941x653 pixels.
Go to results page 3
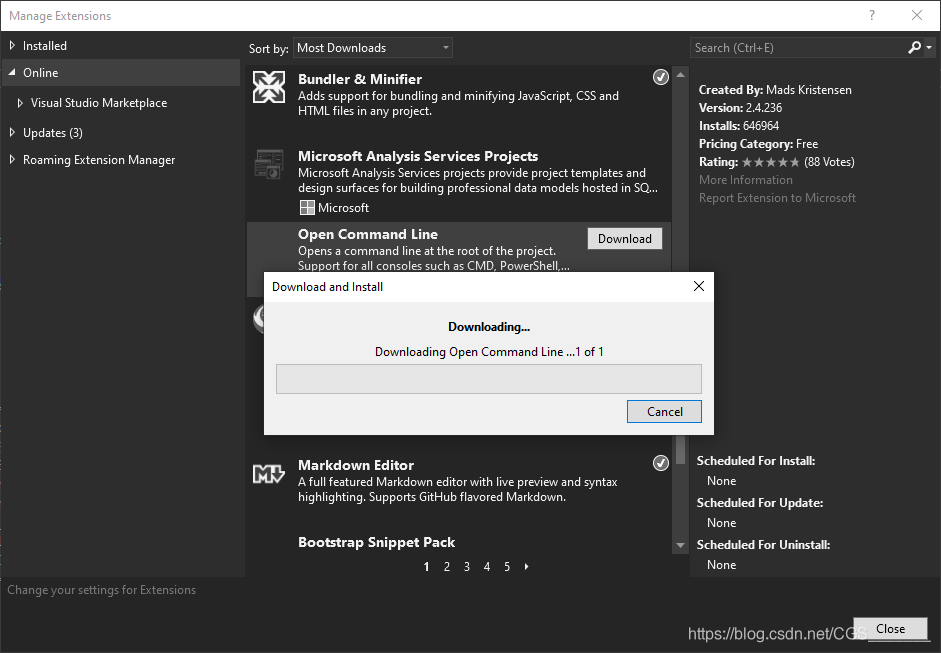(x=466, y=566)
